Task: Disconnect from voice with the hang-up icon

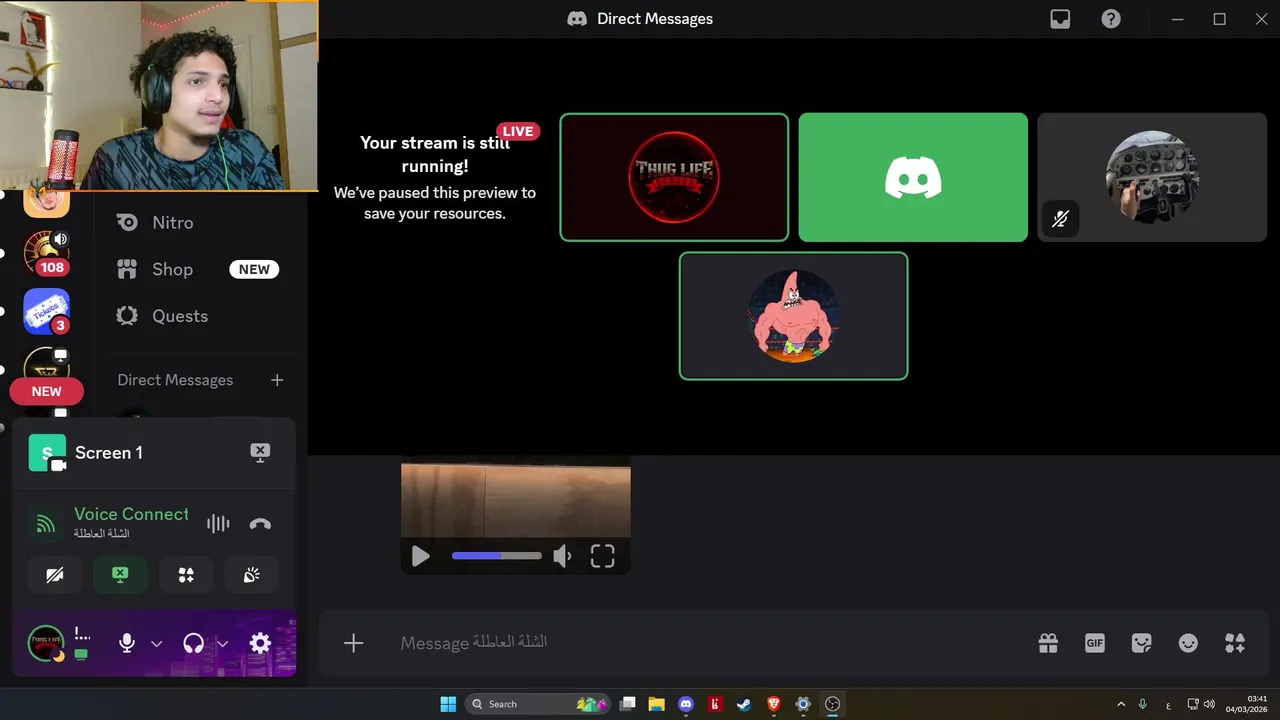Action: click(x=260, y=523)
